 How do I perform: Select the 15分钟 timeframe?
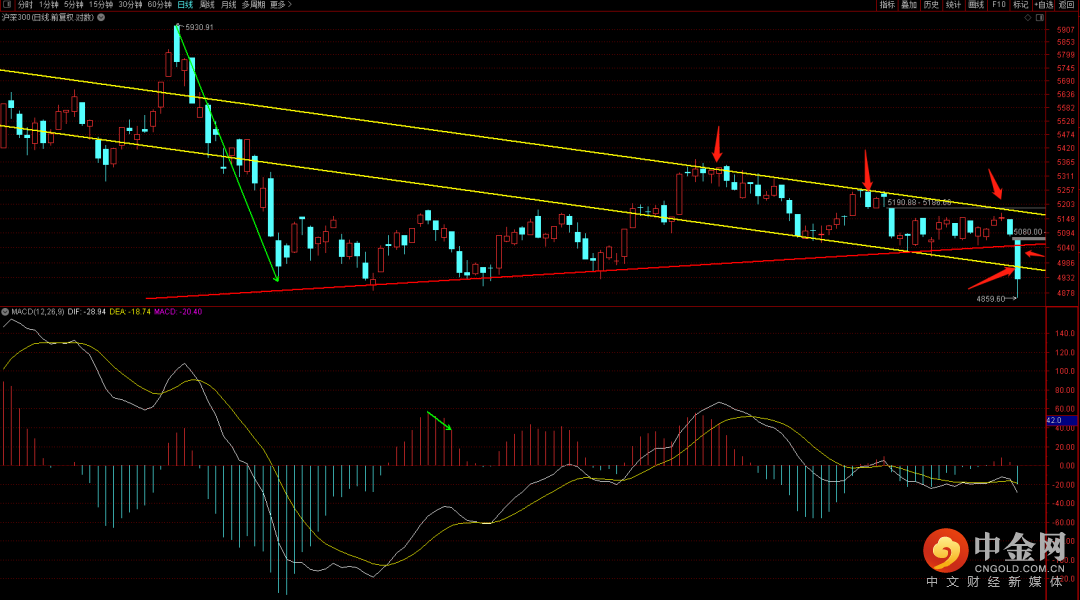click(x=101, y=4)
